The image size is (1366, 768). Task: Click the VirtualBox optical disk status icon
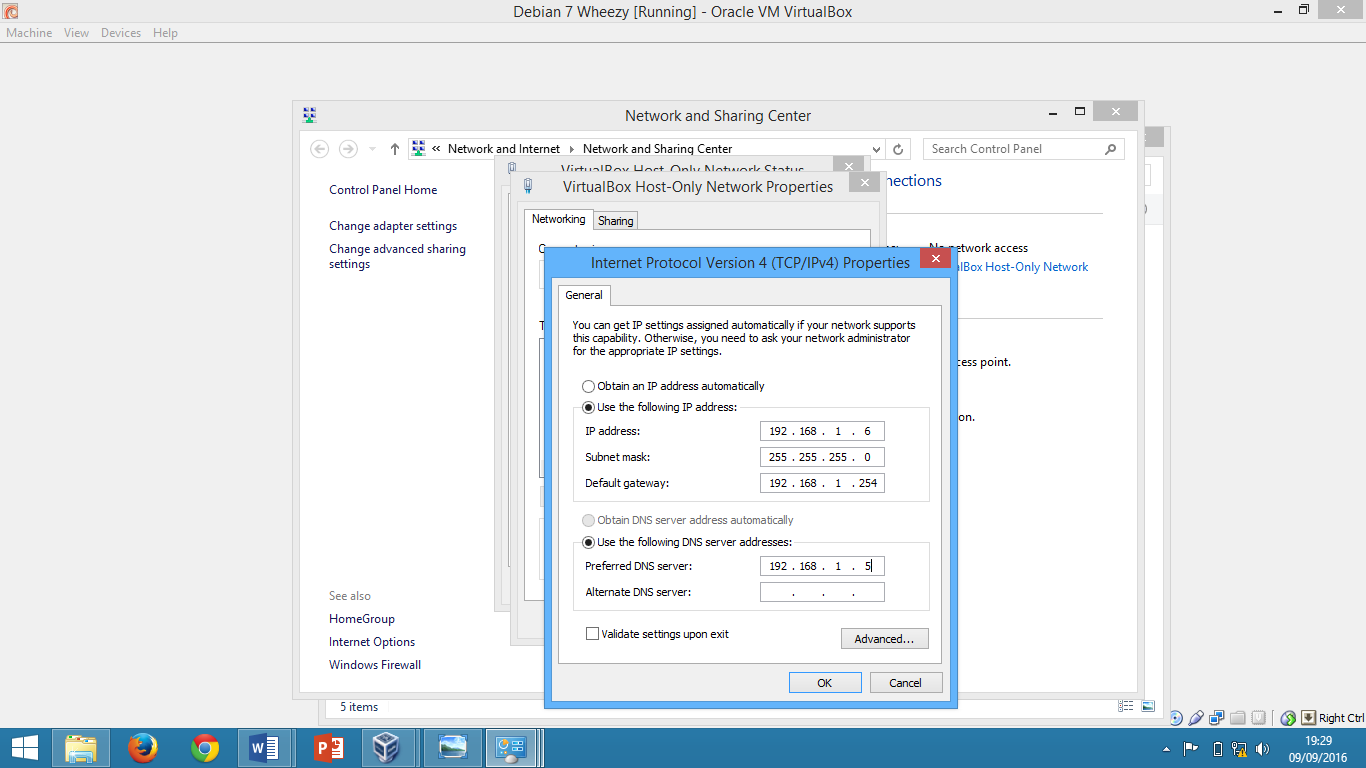pos(1176,718)
